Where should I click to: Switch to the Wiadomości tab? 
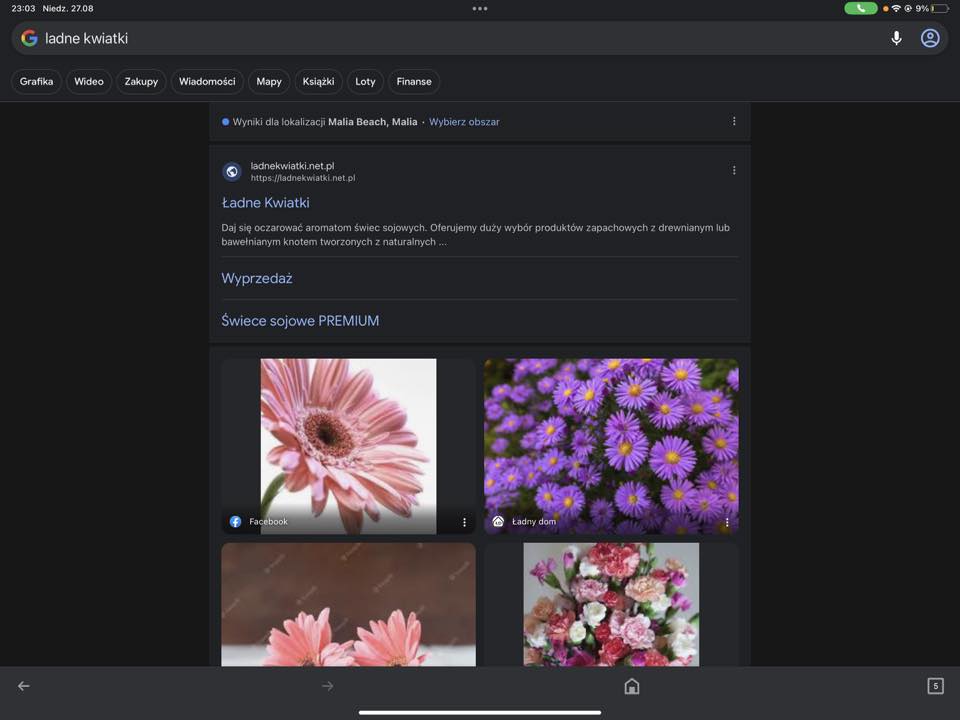pos(207,81)
